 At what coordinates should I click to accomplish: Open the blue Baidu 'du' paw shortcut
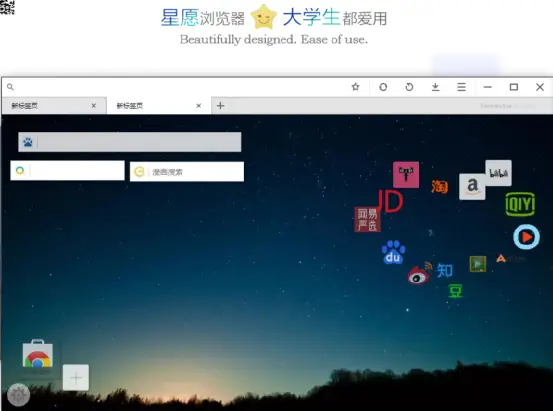(393, 252)
